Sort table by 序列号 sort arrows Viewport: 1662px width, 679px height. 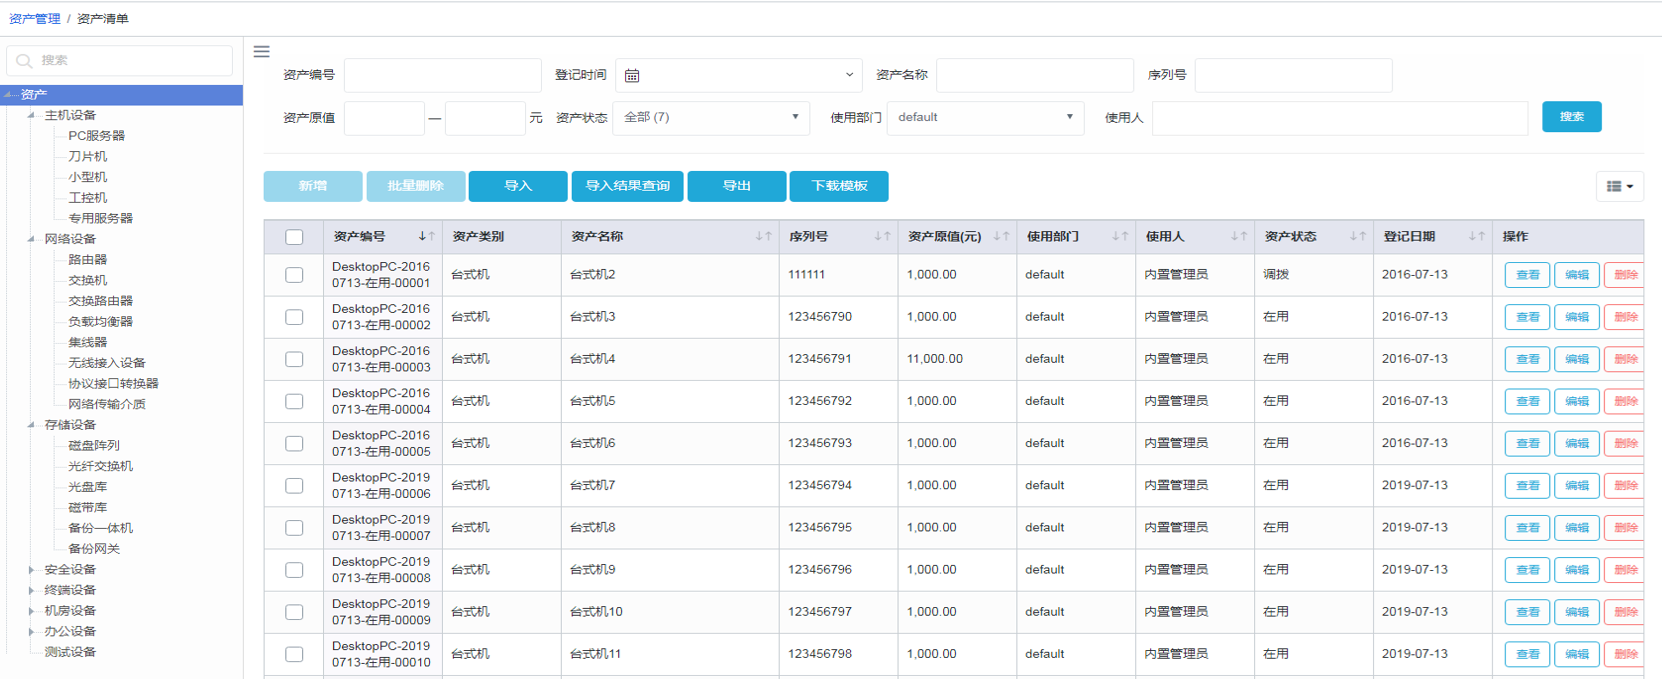pos(882,237)
